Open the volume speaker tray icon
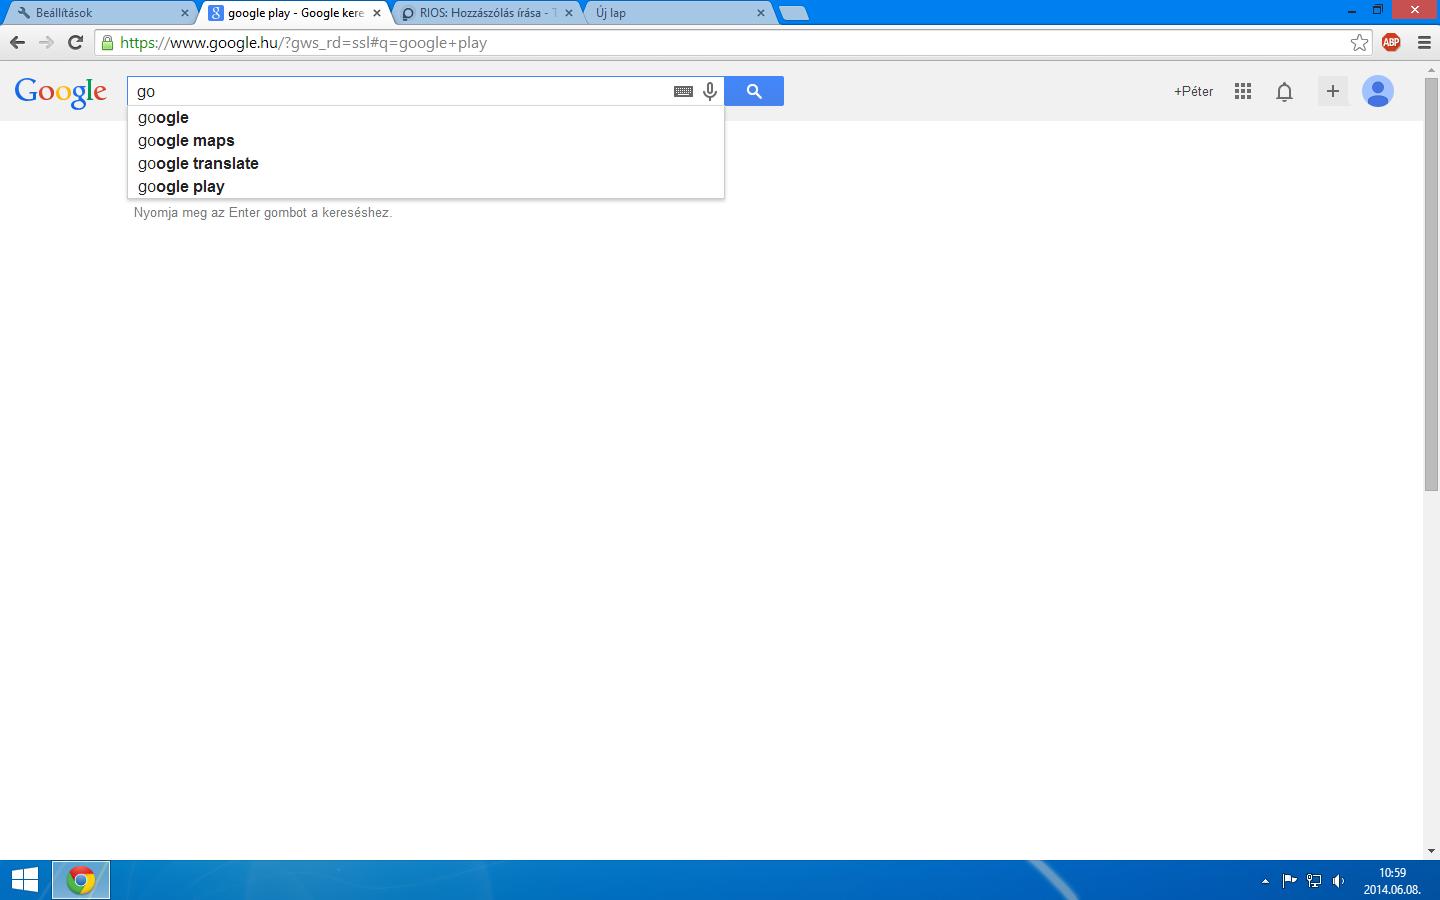 pos(1339,881)
